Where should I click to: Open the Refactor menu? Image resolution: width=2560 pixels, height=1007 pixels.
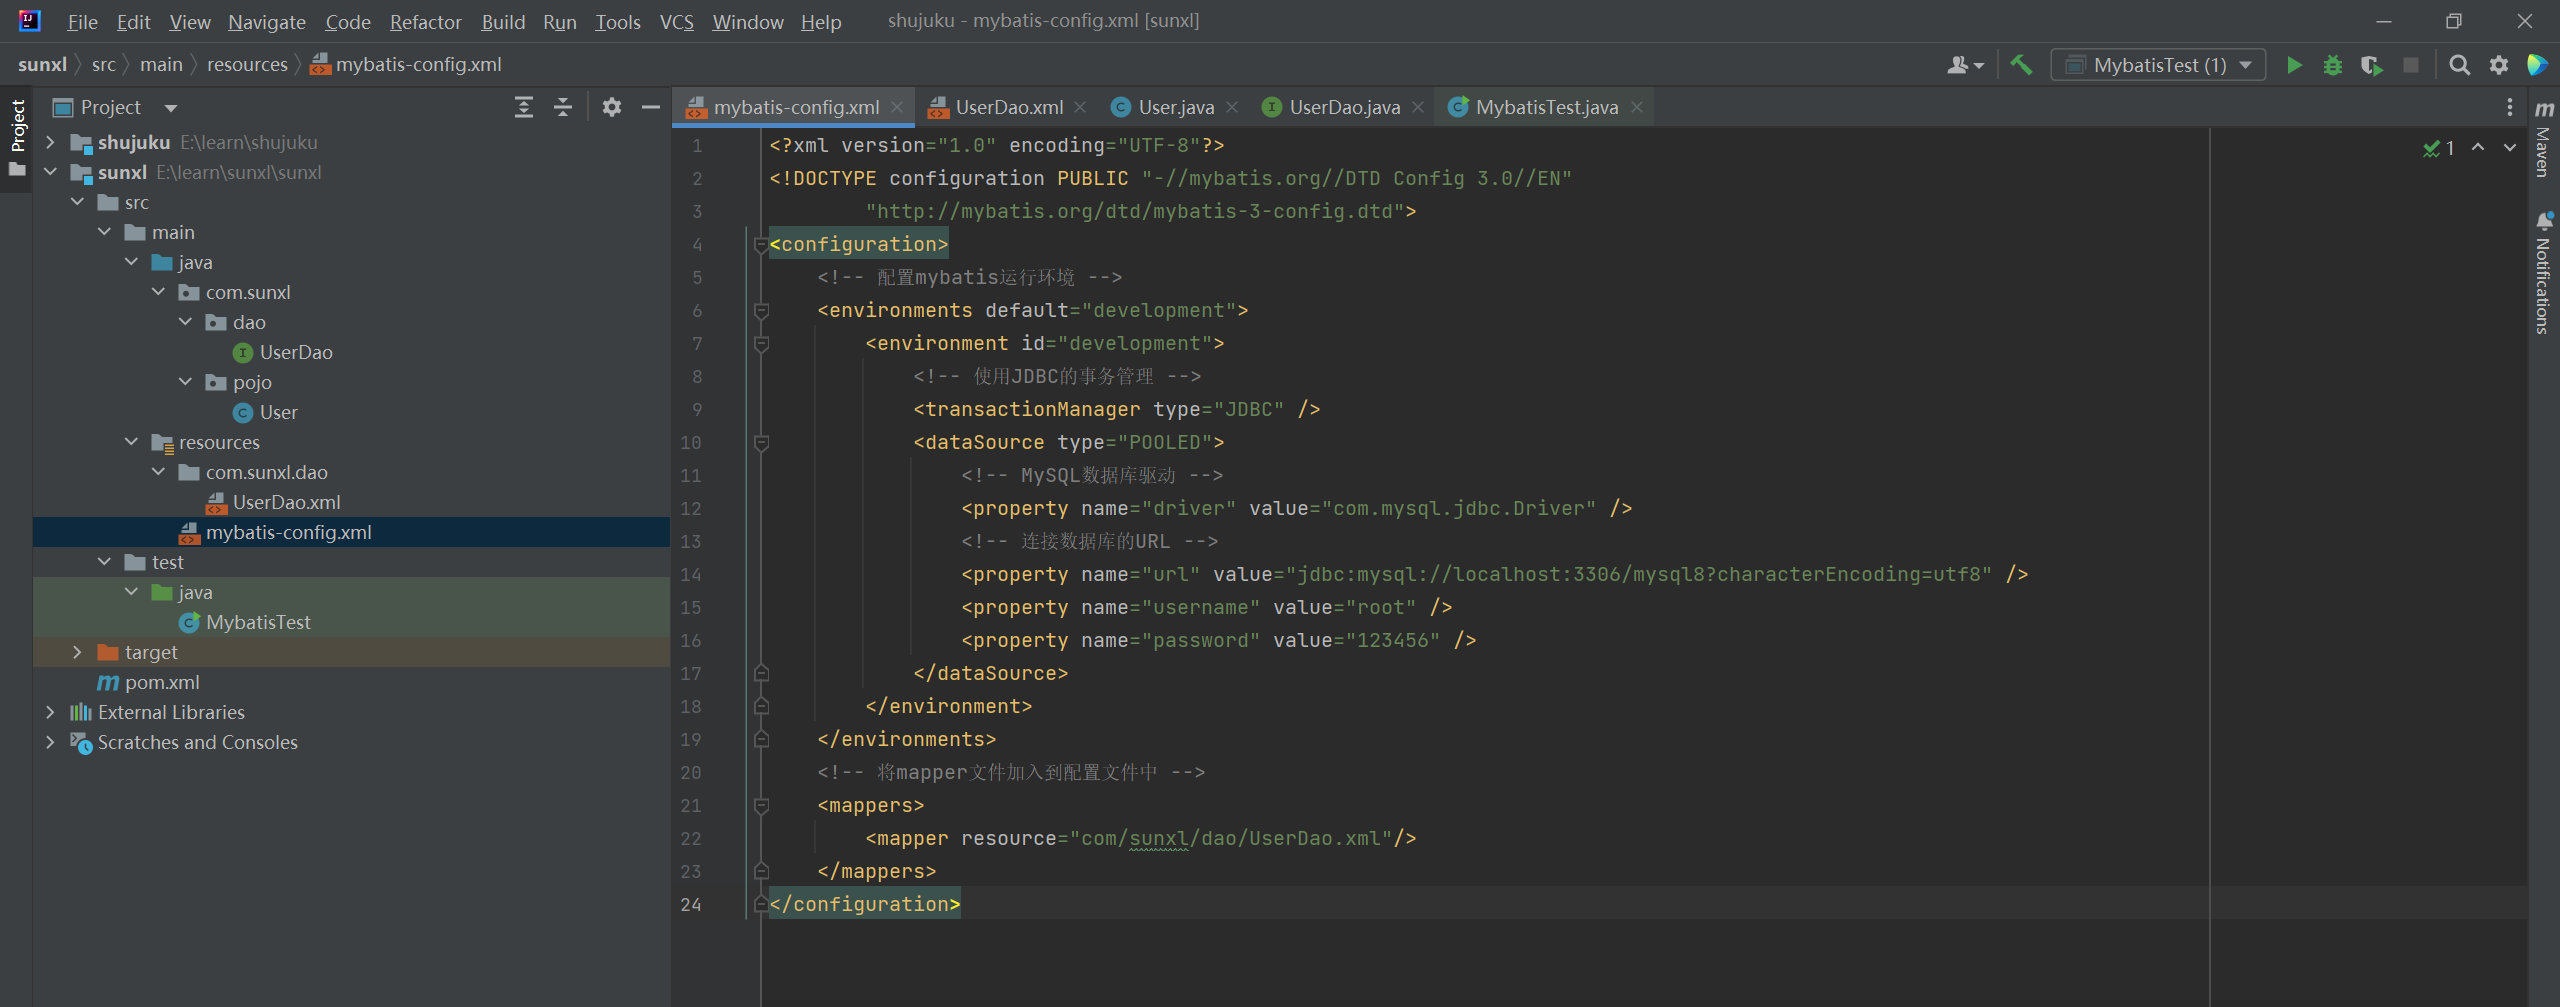(425, 21)
